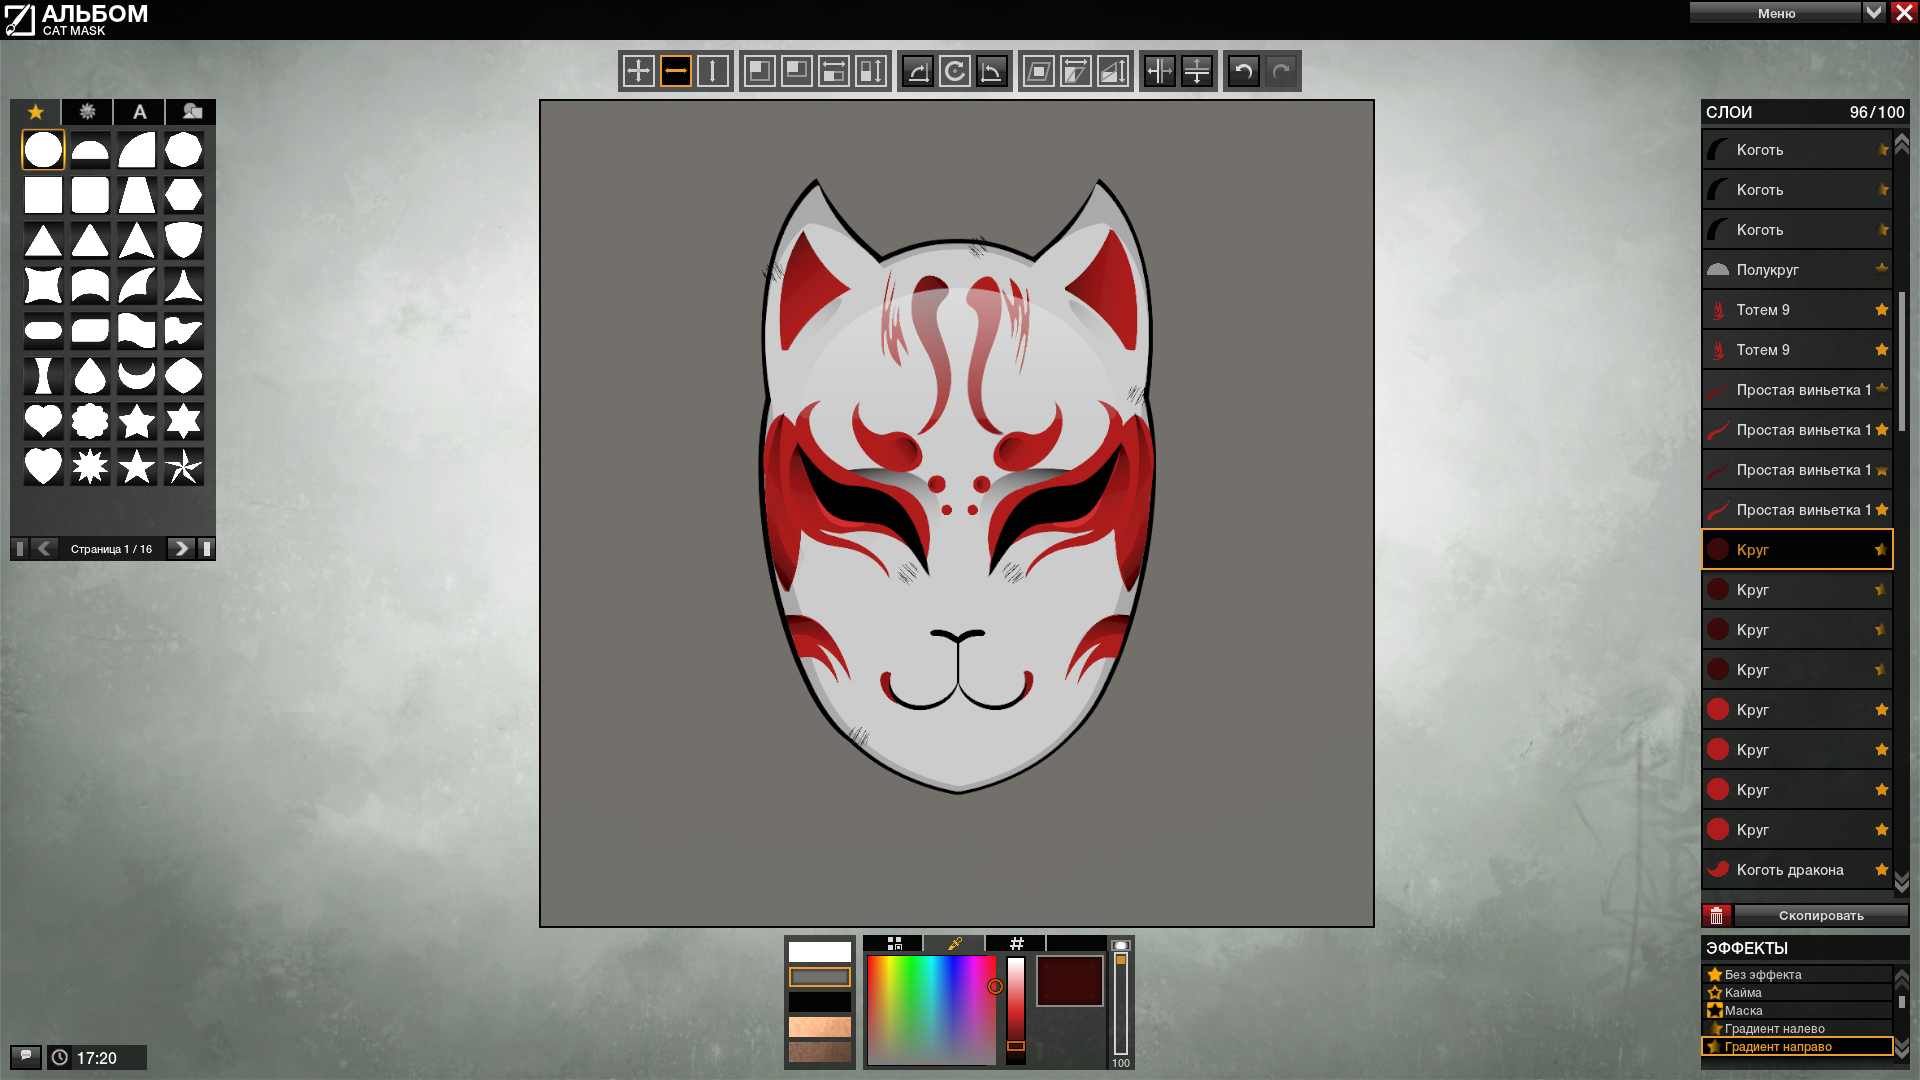Select the eyedropper color picker tab
The width and height of the screenshot is (1920, 1080).
tap(955, 943)
